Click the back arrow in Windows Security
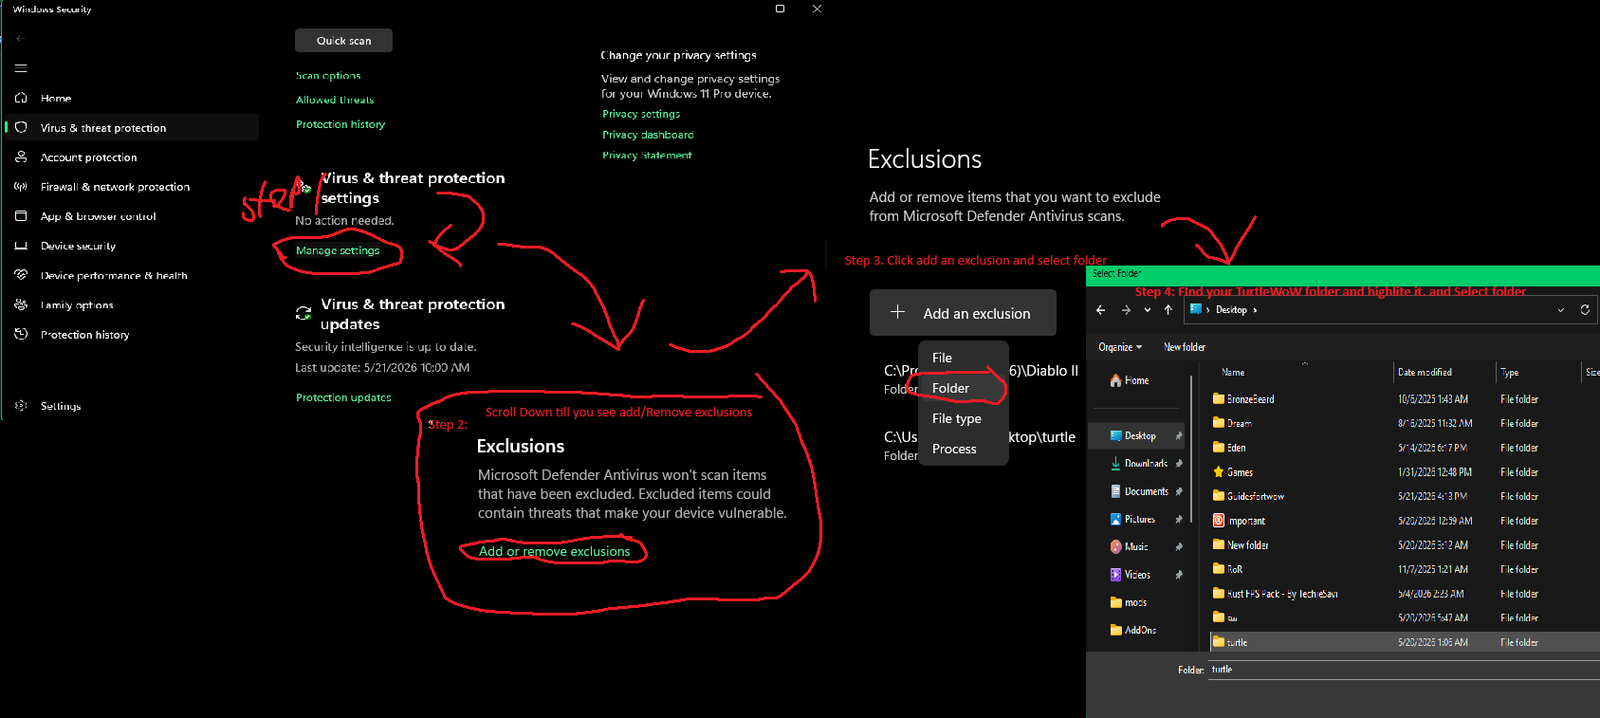Screen dimensions: 1600x718 pos(20,38)
